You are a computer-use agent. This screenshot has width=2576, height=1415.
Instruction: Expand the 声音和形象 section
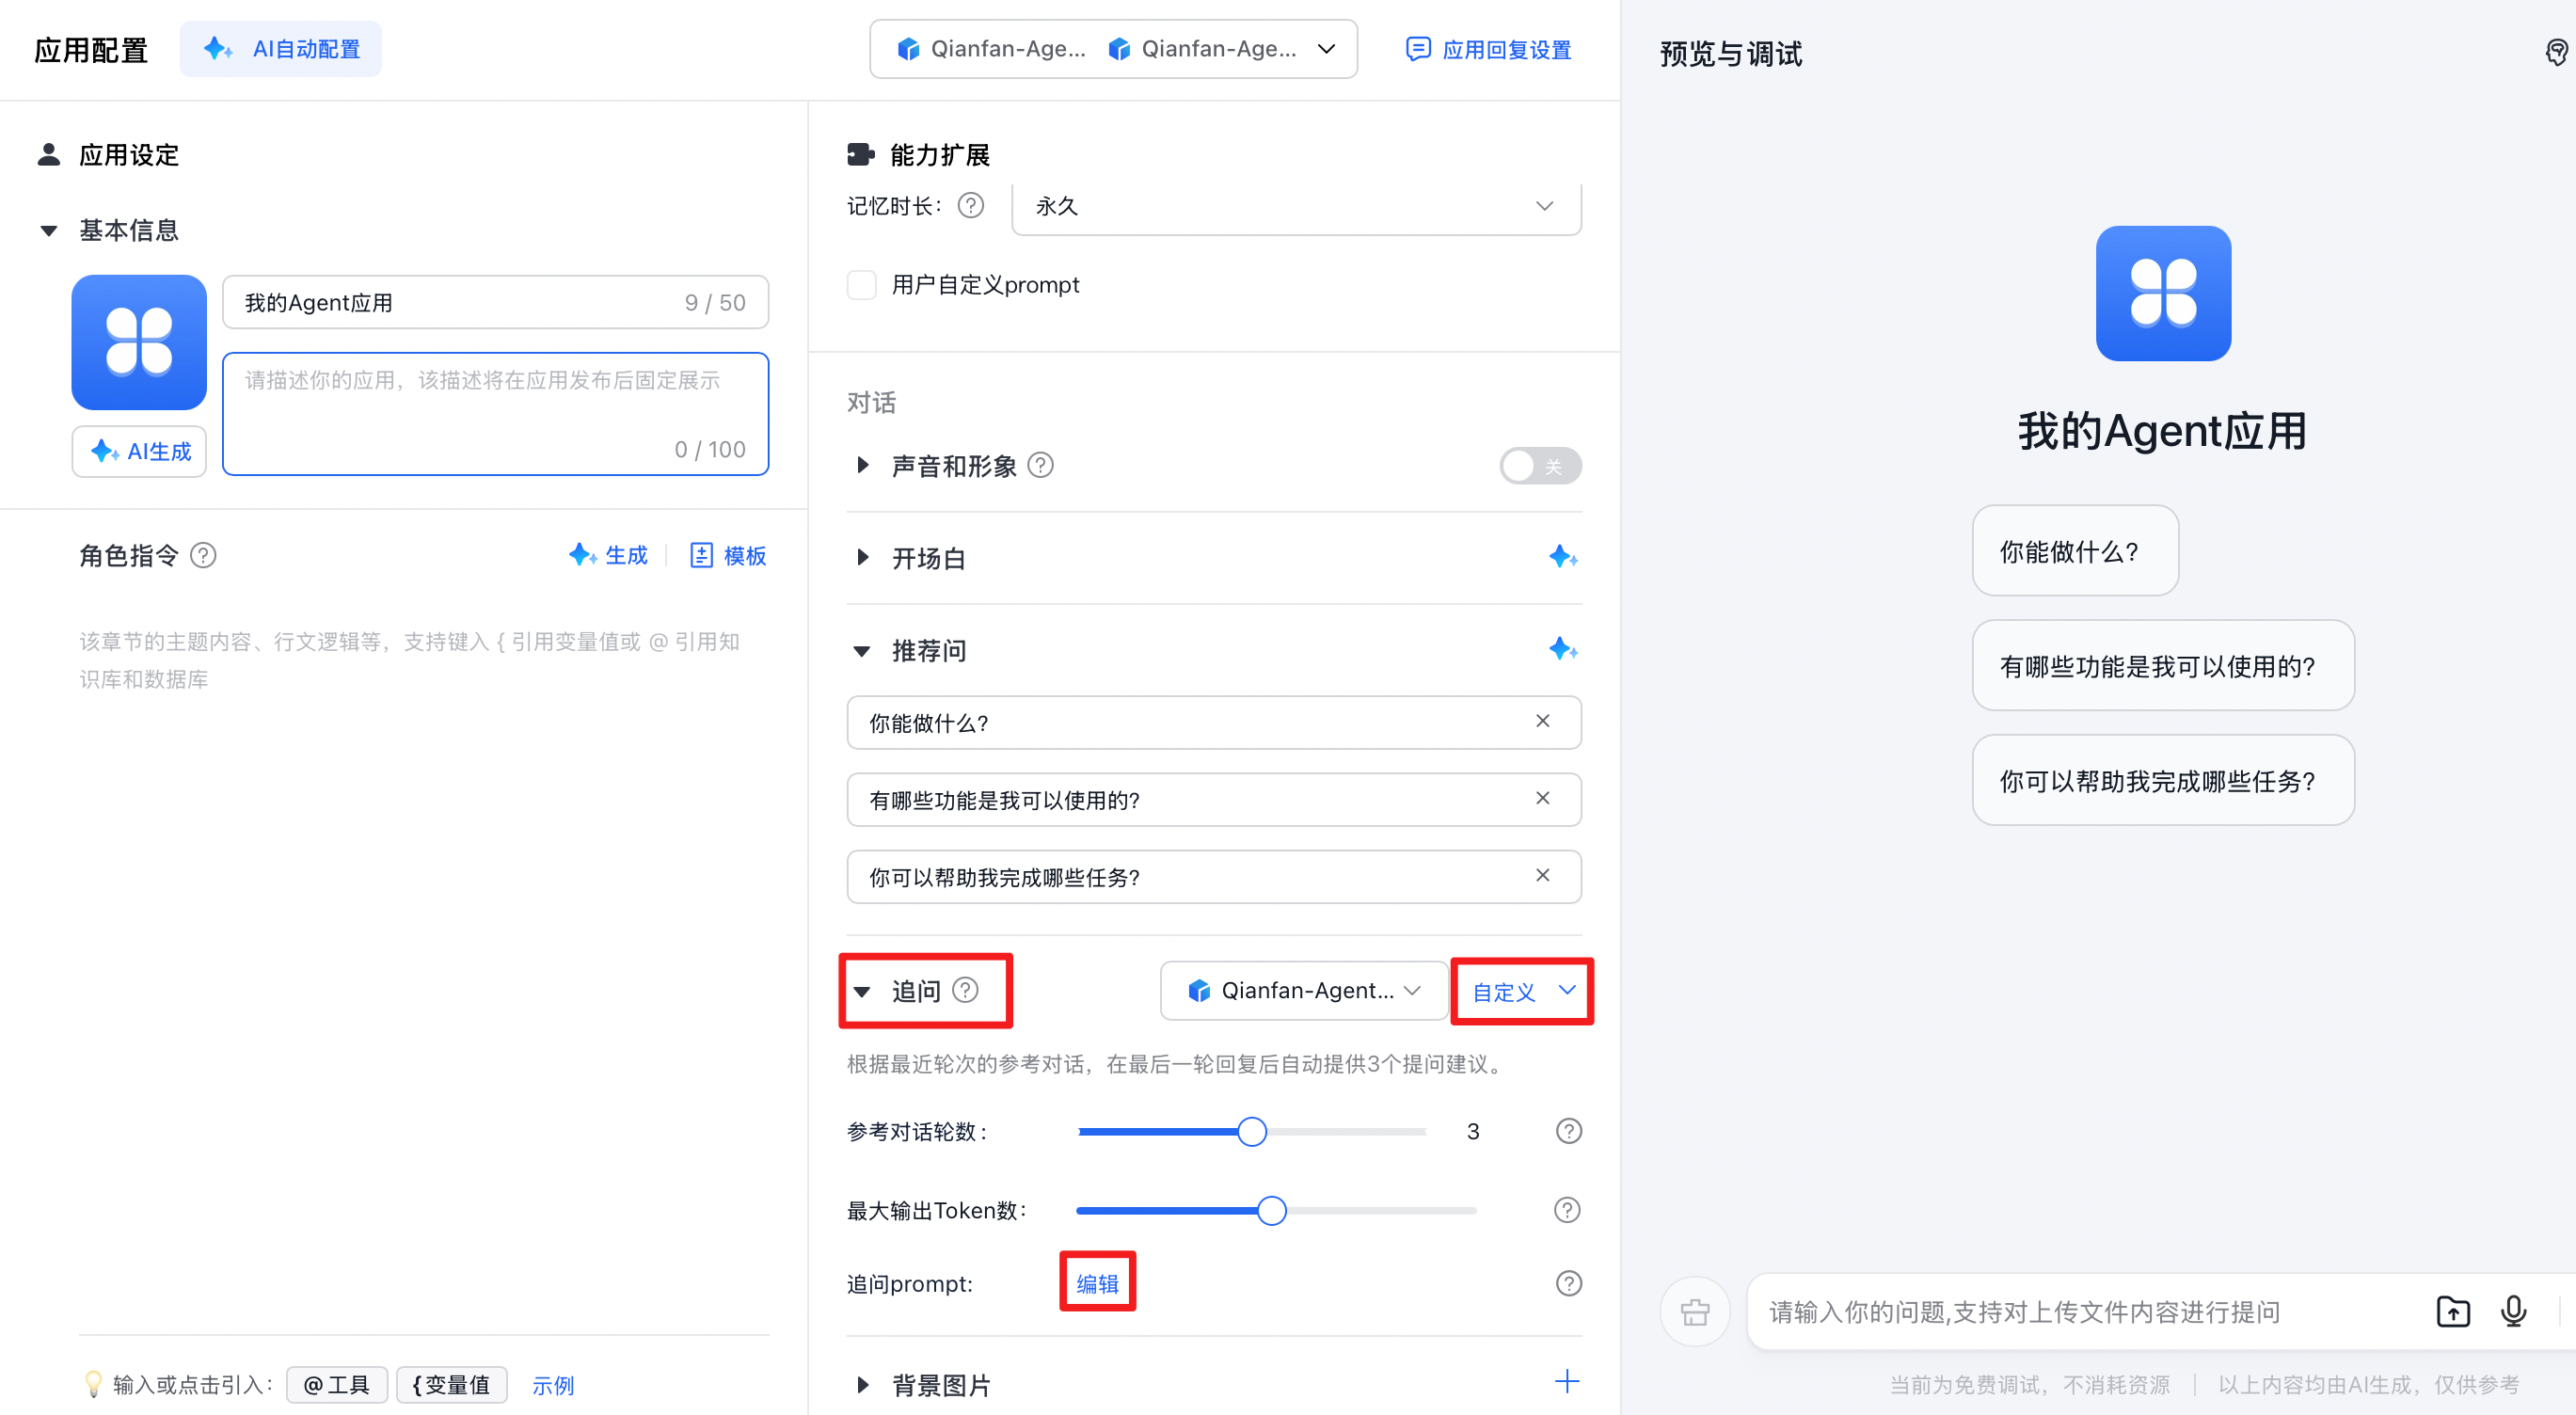tap(863, 466)
